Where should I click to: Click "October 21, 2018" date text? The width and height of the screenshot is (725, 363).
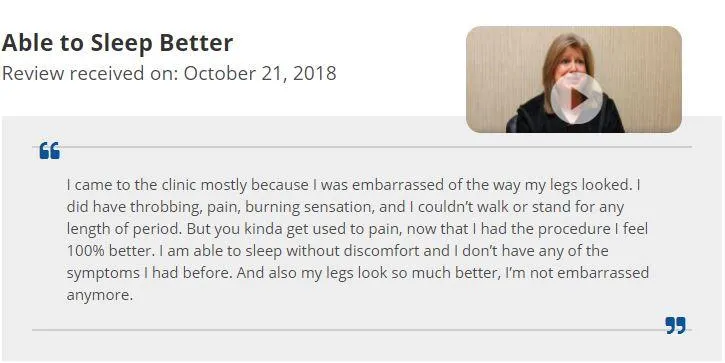coord(260,74)
